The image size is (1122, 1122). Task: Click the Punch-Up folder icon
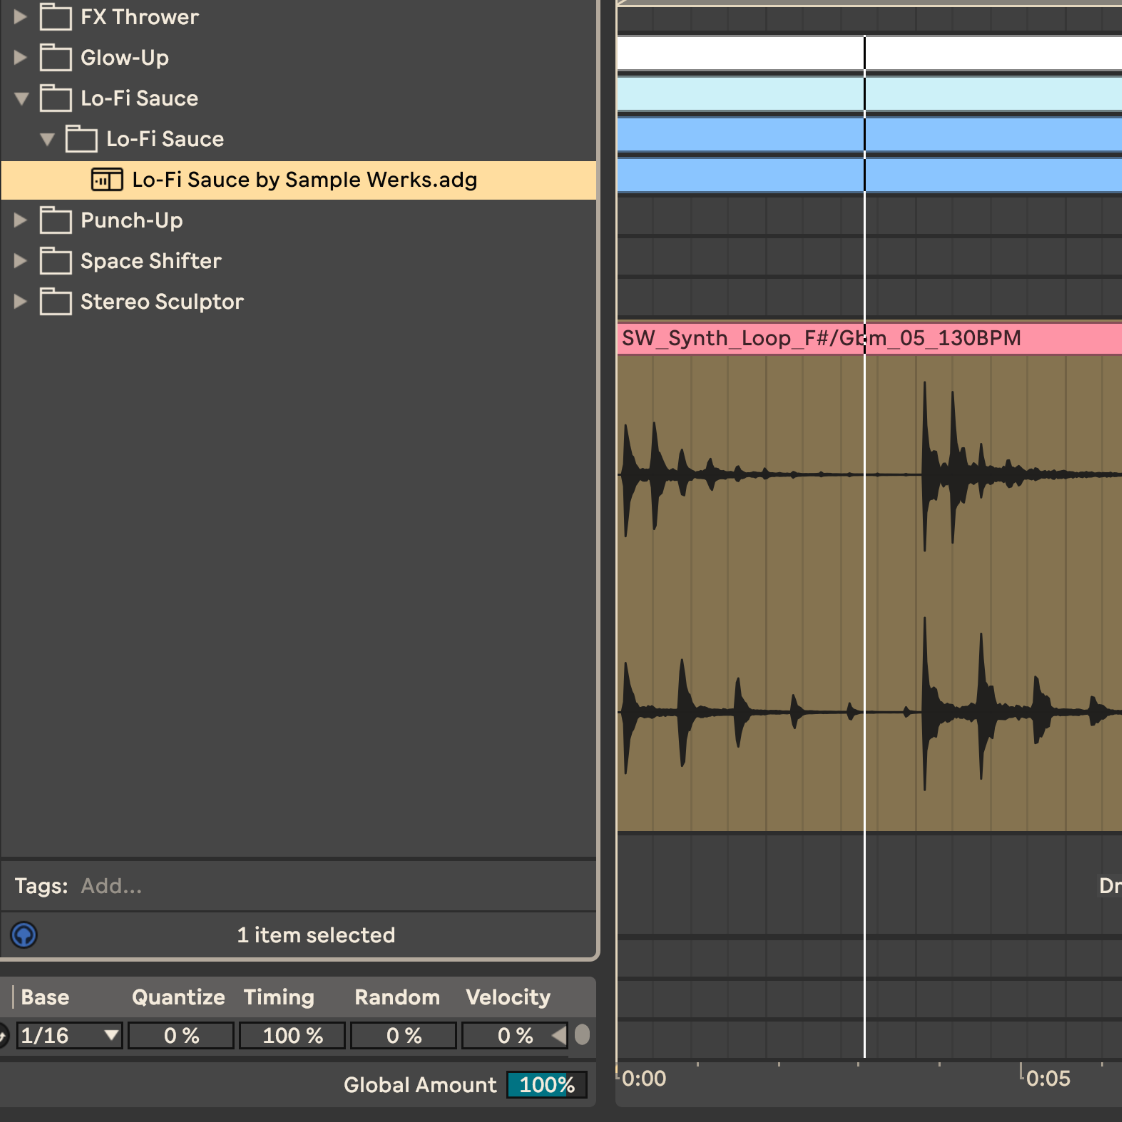pyautogui.click(x=56, y=220)
